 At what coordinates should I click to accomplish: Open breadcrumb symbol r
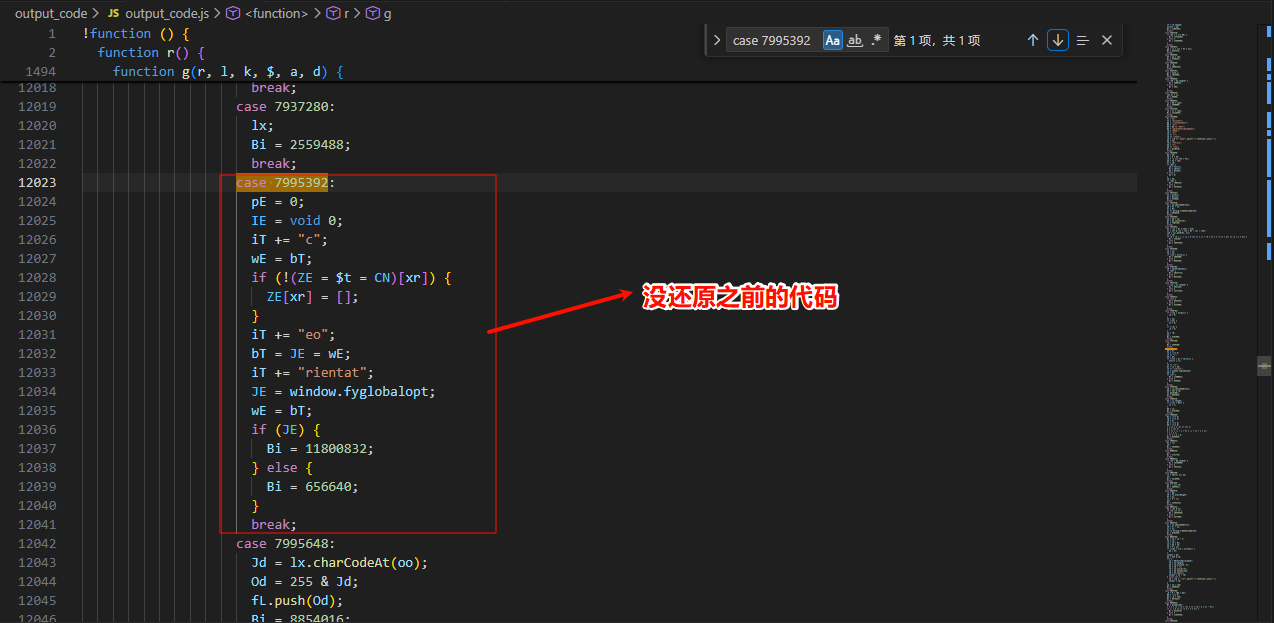(344, 14)
